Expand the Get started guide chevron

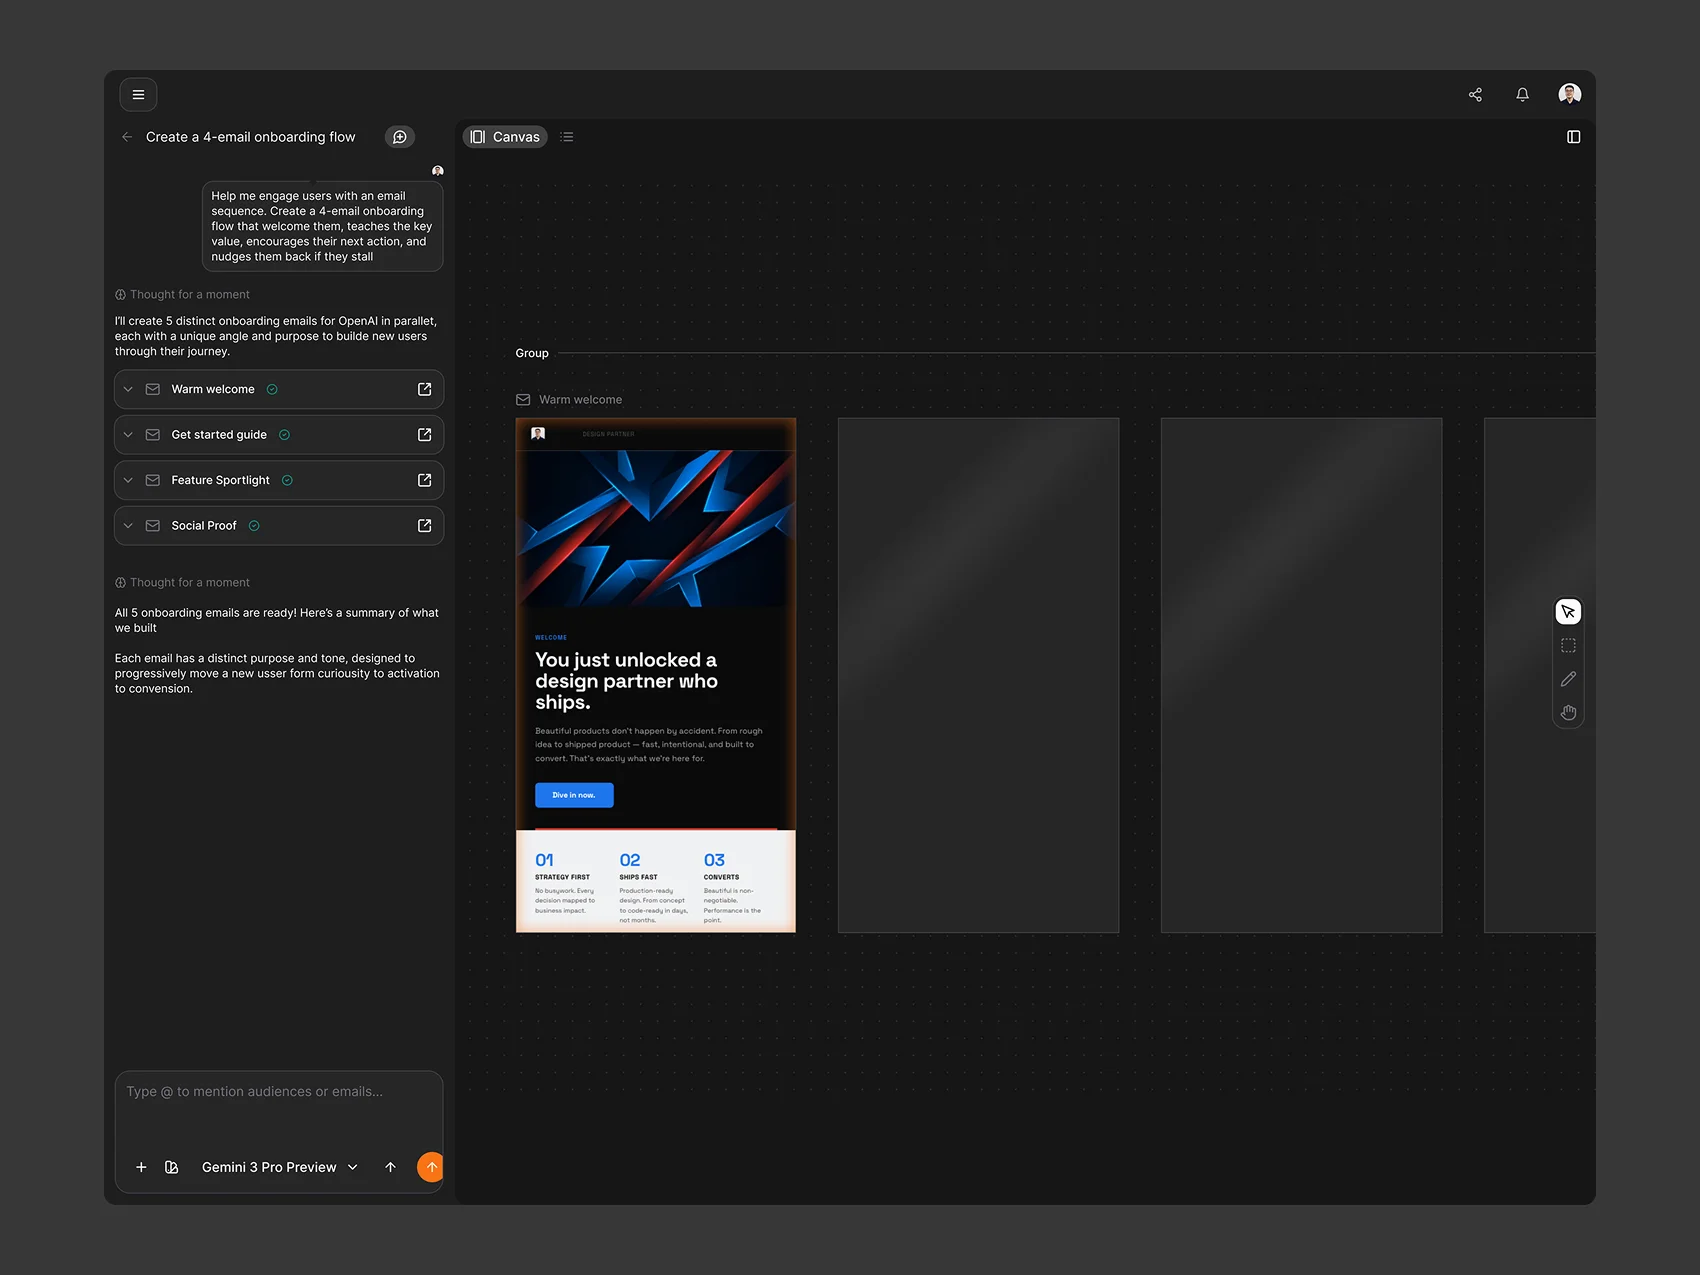[x=128, y=435]
